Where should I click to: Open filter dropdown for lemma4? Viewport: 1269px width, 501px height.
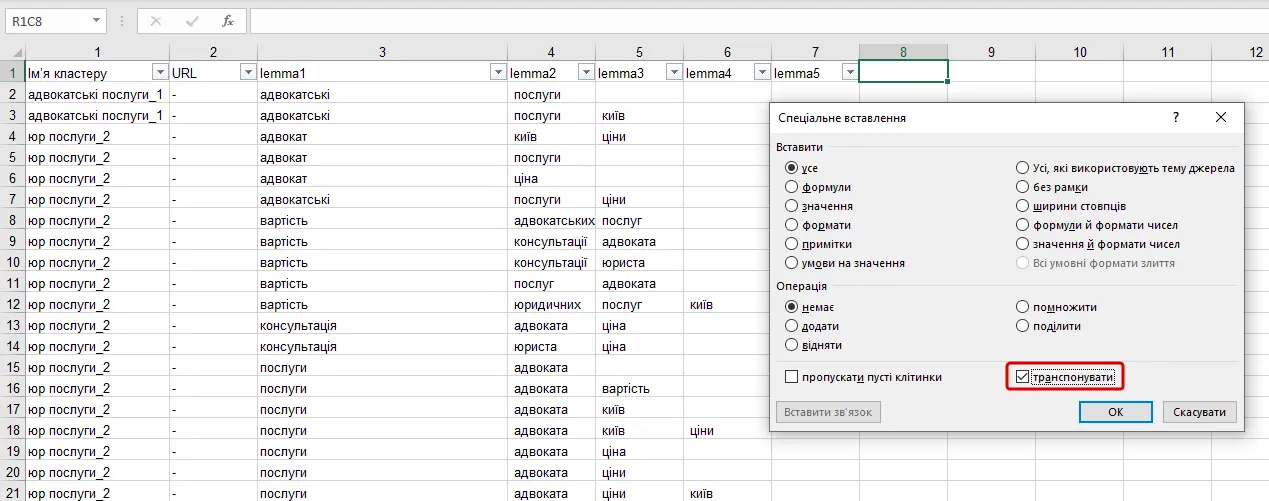tap(761, 72)
